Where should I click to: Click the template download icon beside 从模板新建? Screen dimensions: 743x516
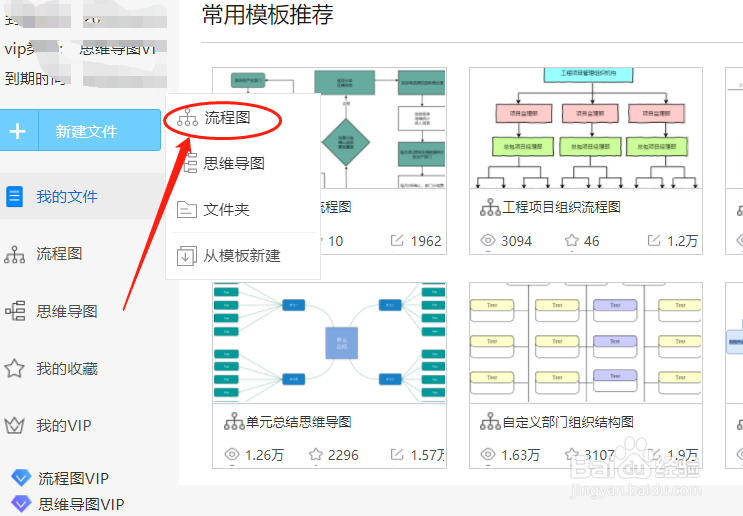click(x=187, y=256)
